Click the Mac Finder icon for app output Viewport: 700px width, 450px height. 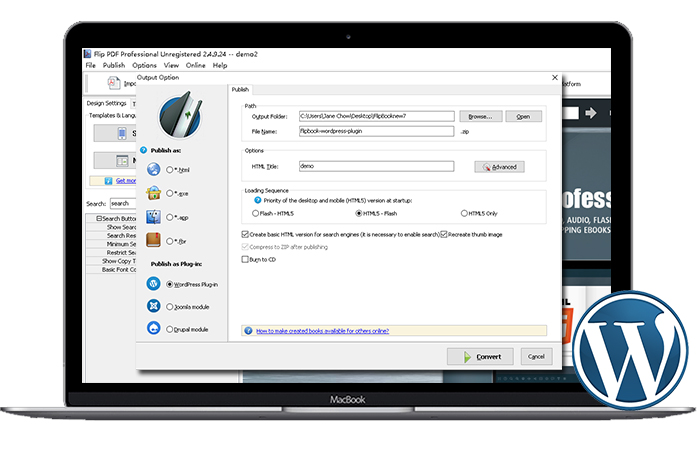pos(154,217)
